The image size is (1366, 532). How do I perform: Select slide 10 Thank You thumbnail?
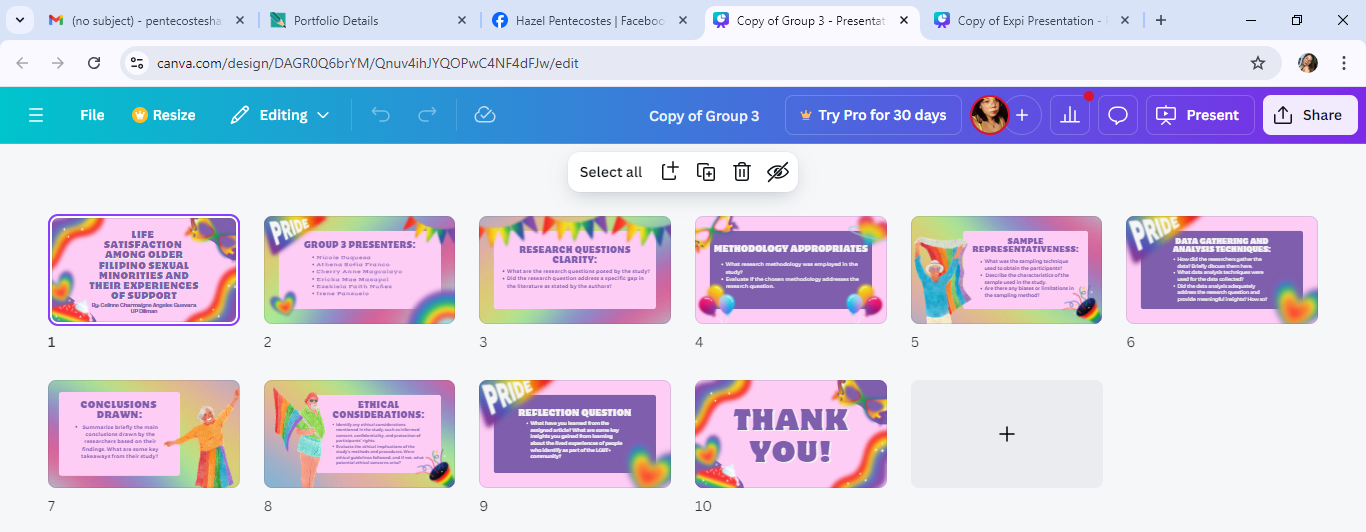(x=791, y=434)
